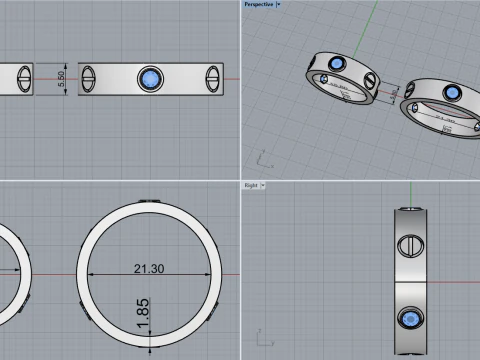Viewport: 480px width, 360px height.
Task: Click the Right viewport title label
Action: tap(251, 185)
